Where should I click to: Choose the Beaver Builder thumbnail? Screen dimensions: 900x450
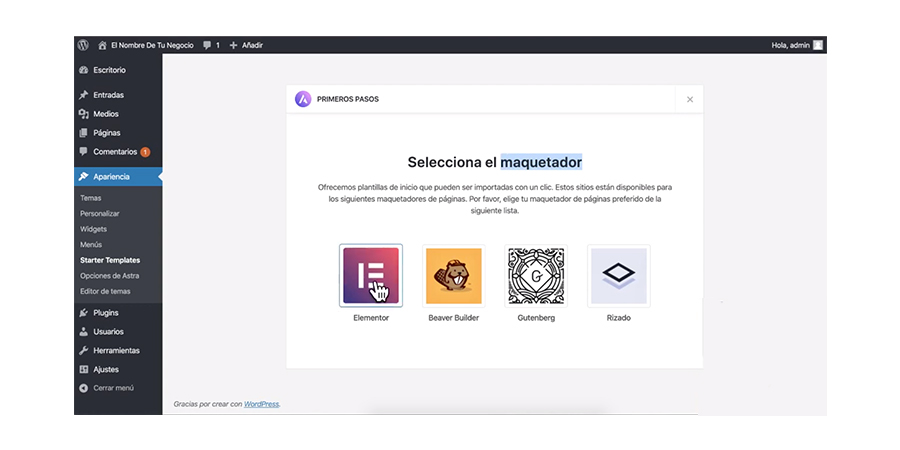[x=453, y=276]
